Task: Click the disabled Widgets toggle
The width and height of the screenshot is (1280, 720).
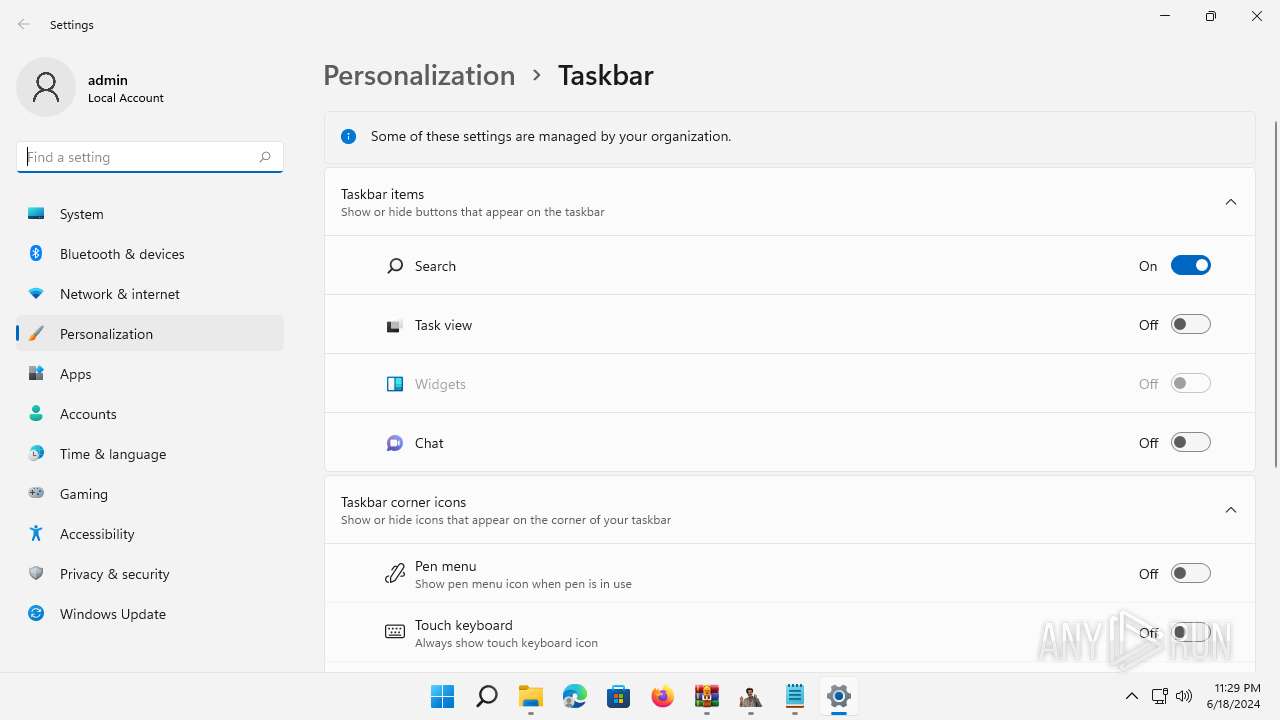Action: (1191, 383)
